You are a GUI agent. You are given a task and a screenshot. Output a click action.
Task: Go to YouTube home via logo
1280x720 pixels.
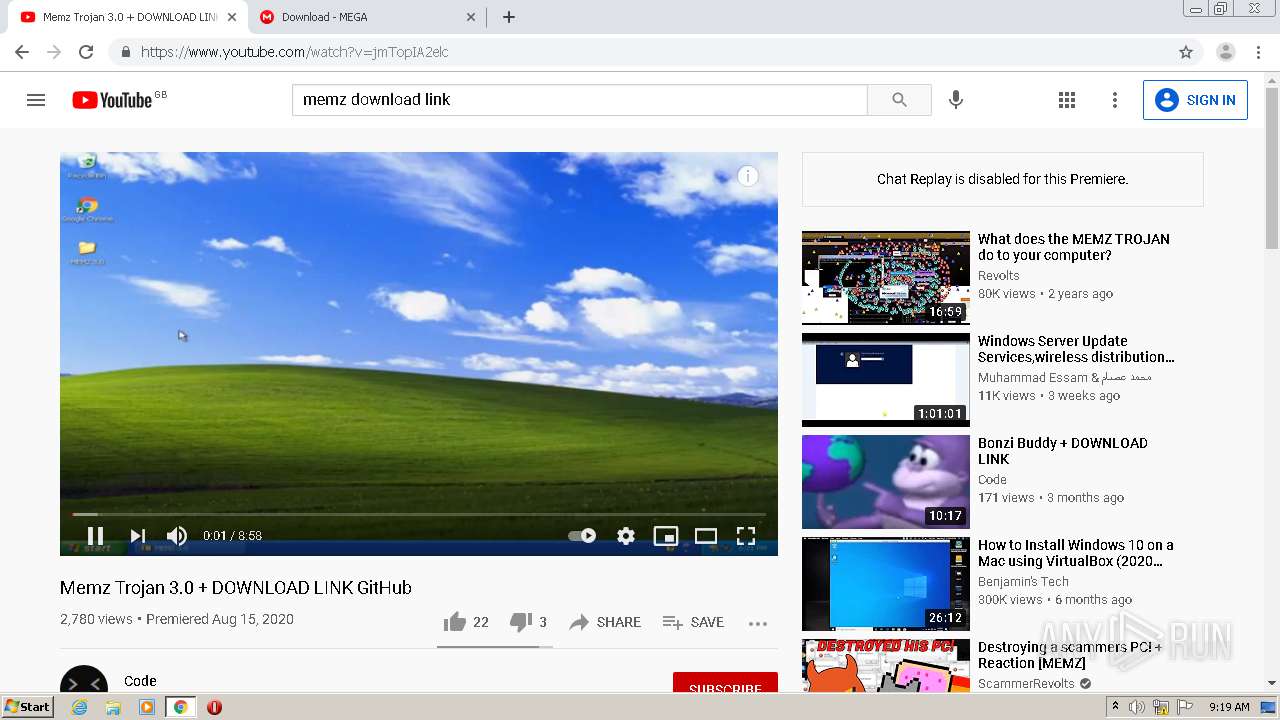pyautogui.click(x=111, y=100)
